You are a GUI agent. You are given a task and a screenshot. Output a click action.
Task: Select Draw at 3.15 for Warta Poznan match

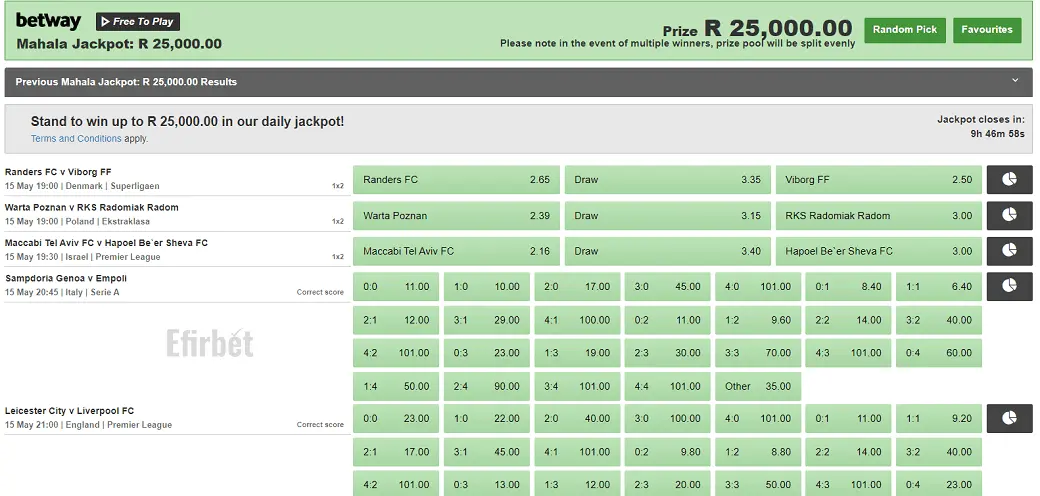tap(667, 216)
